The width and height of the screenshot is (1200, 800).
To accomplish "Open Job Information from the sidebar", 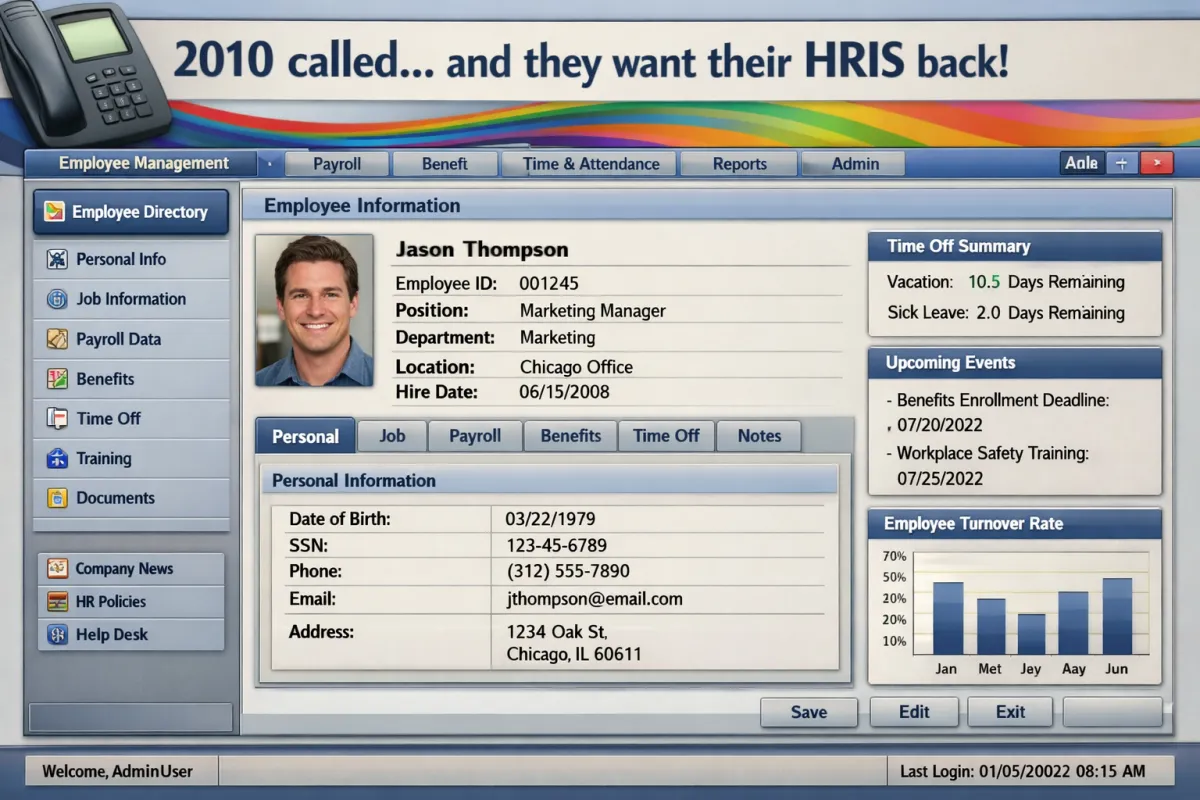I will pos(131,299).
